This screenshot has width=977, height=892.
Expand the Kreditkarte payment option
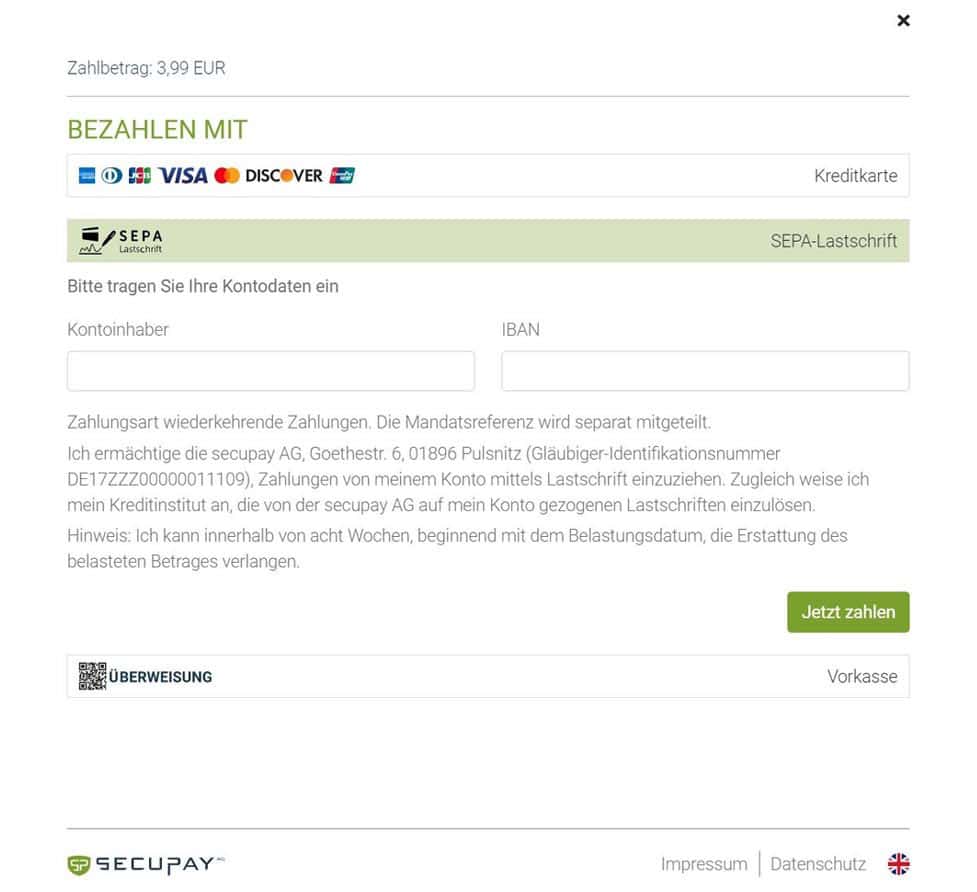pos(488,176)
